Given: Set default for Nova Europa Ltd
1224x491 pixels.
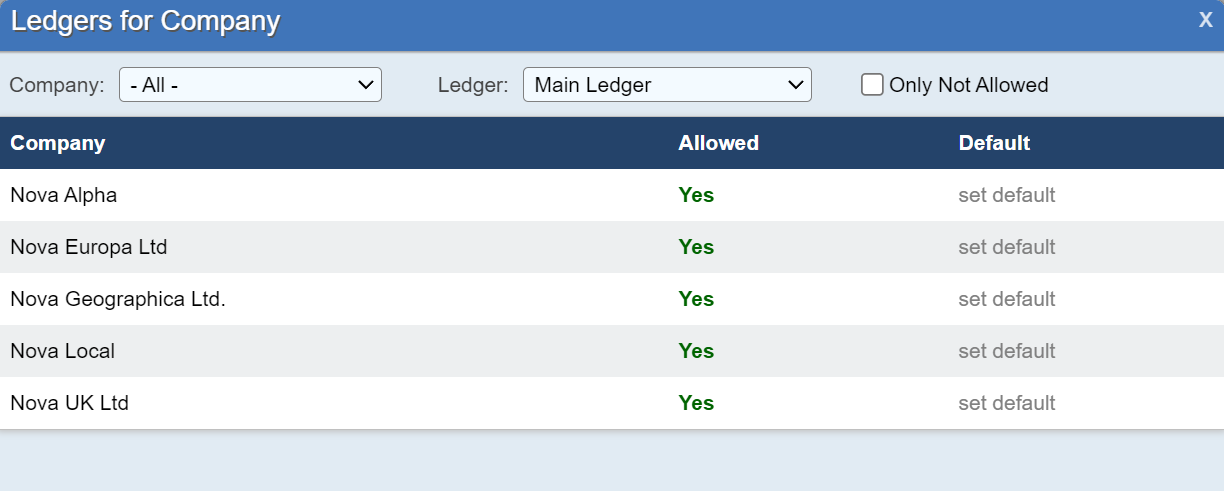Looking at the screenshot, I should coord(1006,247).
